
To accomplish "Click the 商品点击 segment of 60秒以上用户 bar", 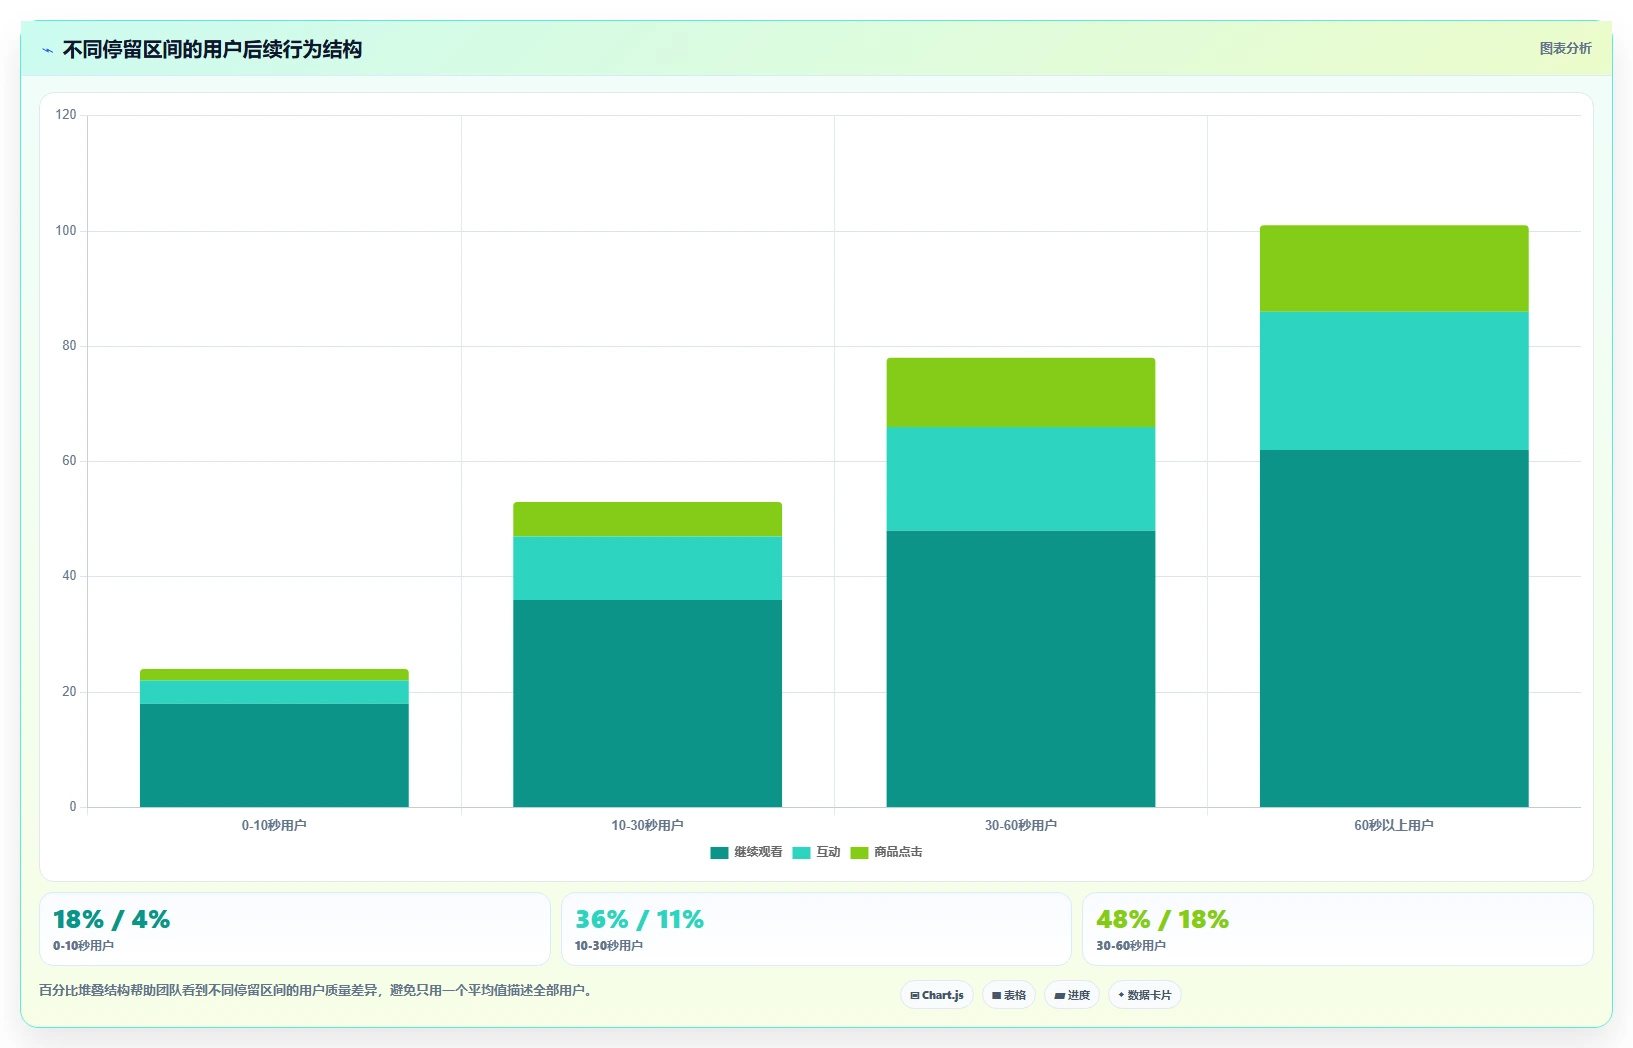I will point(1394,269).
